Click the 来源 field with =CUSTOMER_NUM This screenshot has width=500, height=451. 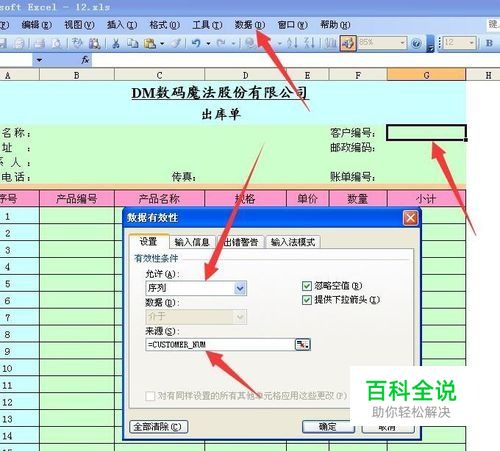click(220, 344)
